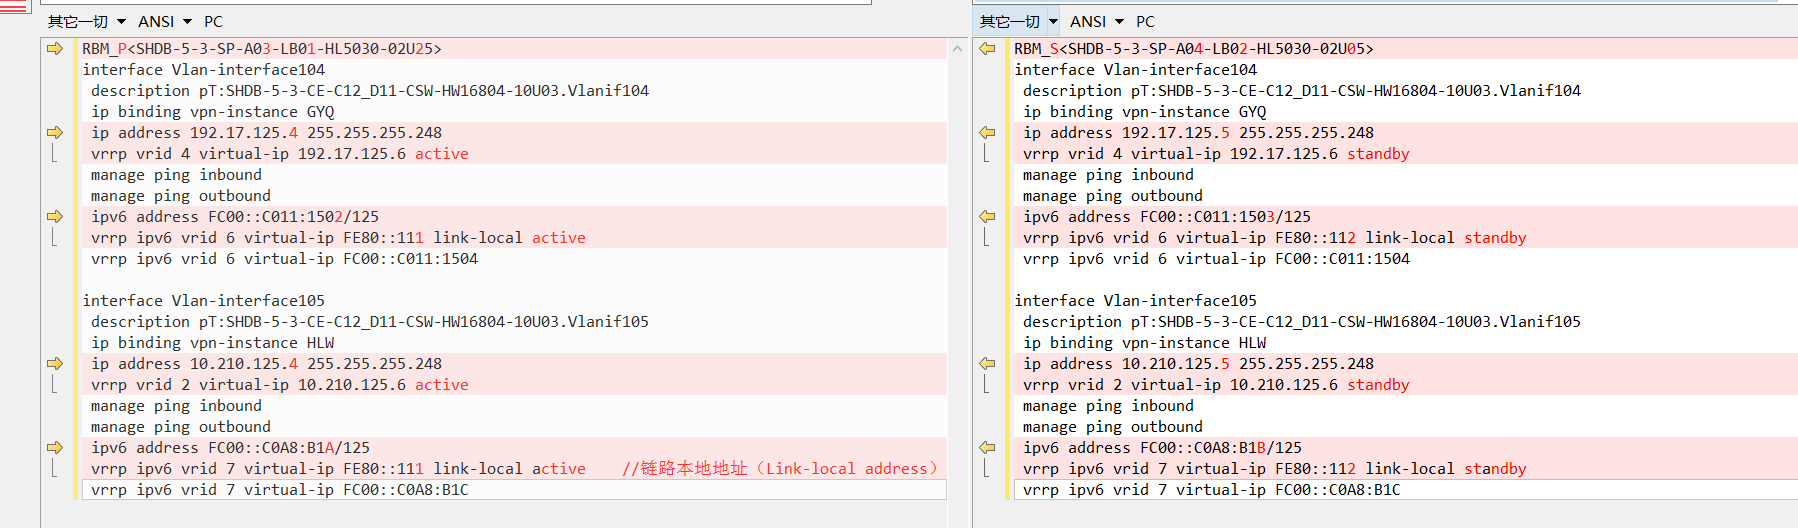Open the left pane 其它一切 file-type dropdown

(87, 21)
